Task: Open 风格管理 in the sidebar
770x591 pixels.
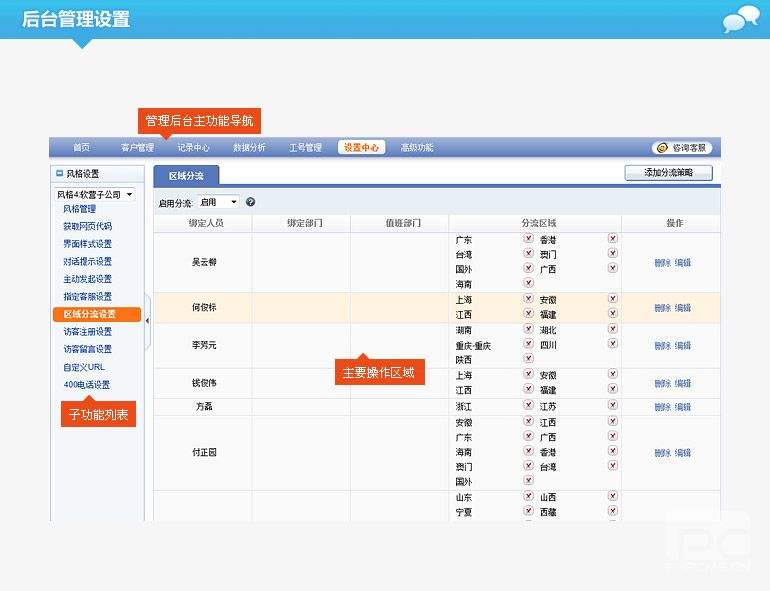Action: (80, 209)
